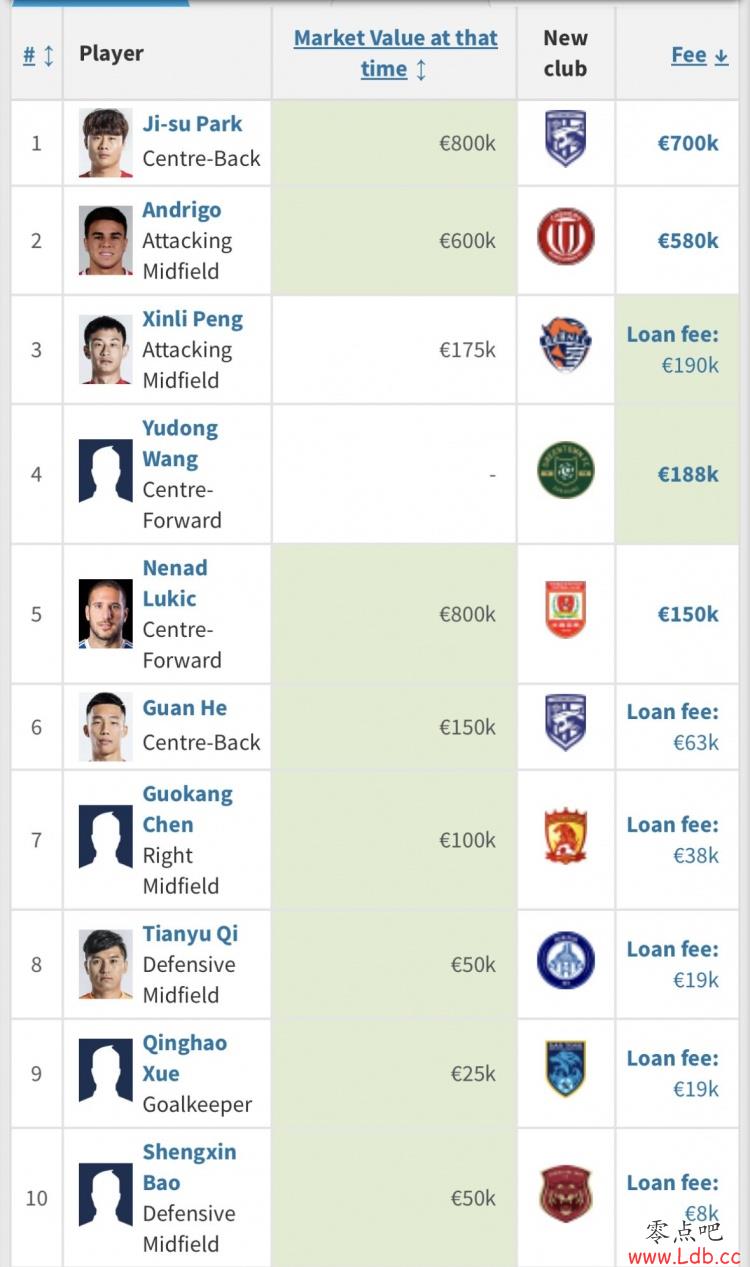750x1267 pixels.
Task: Open the Guan He name link
Action: [x=185, y=708]
